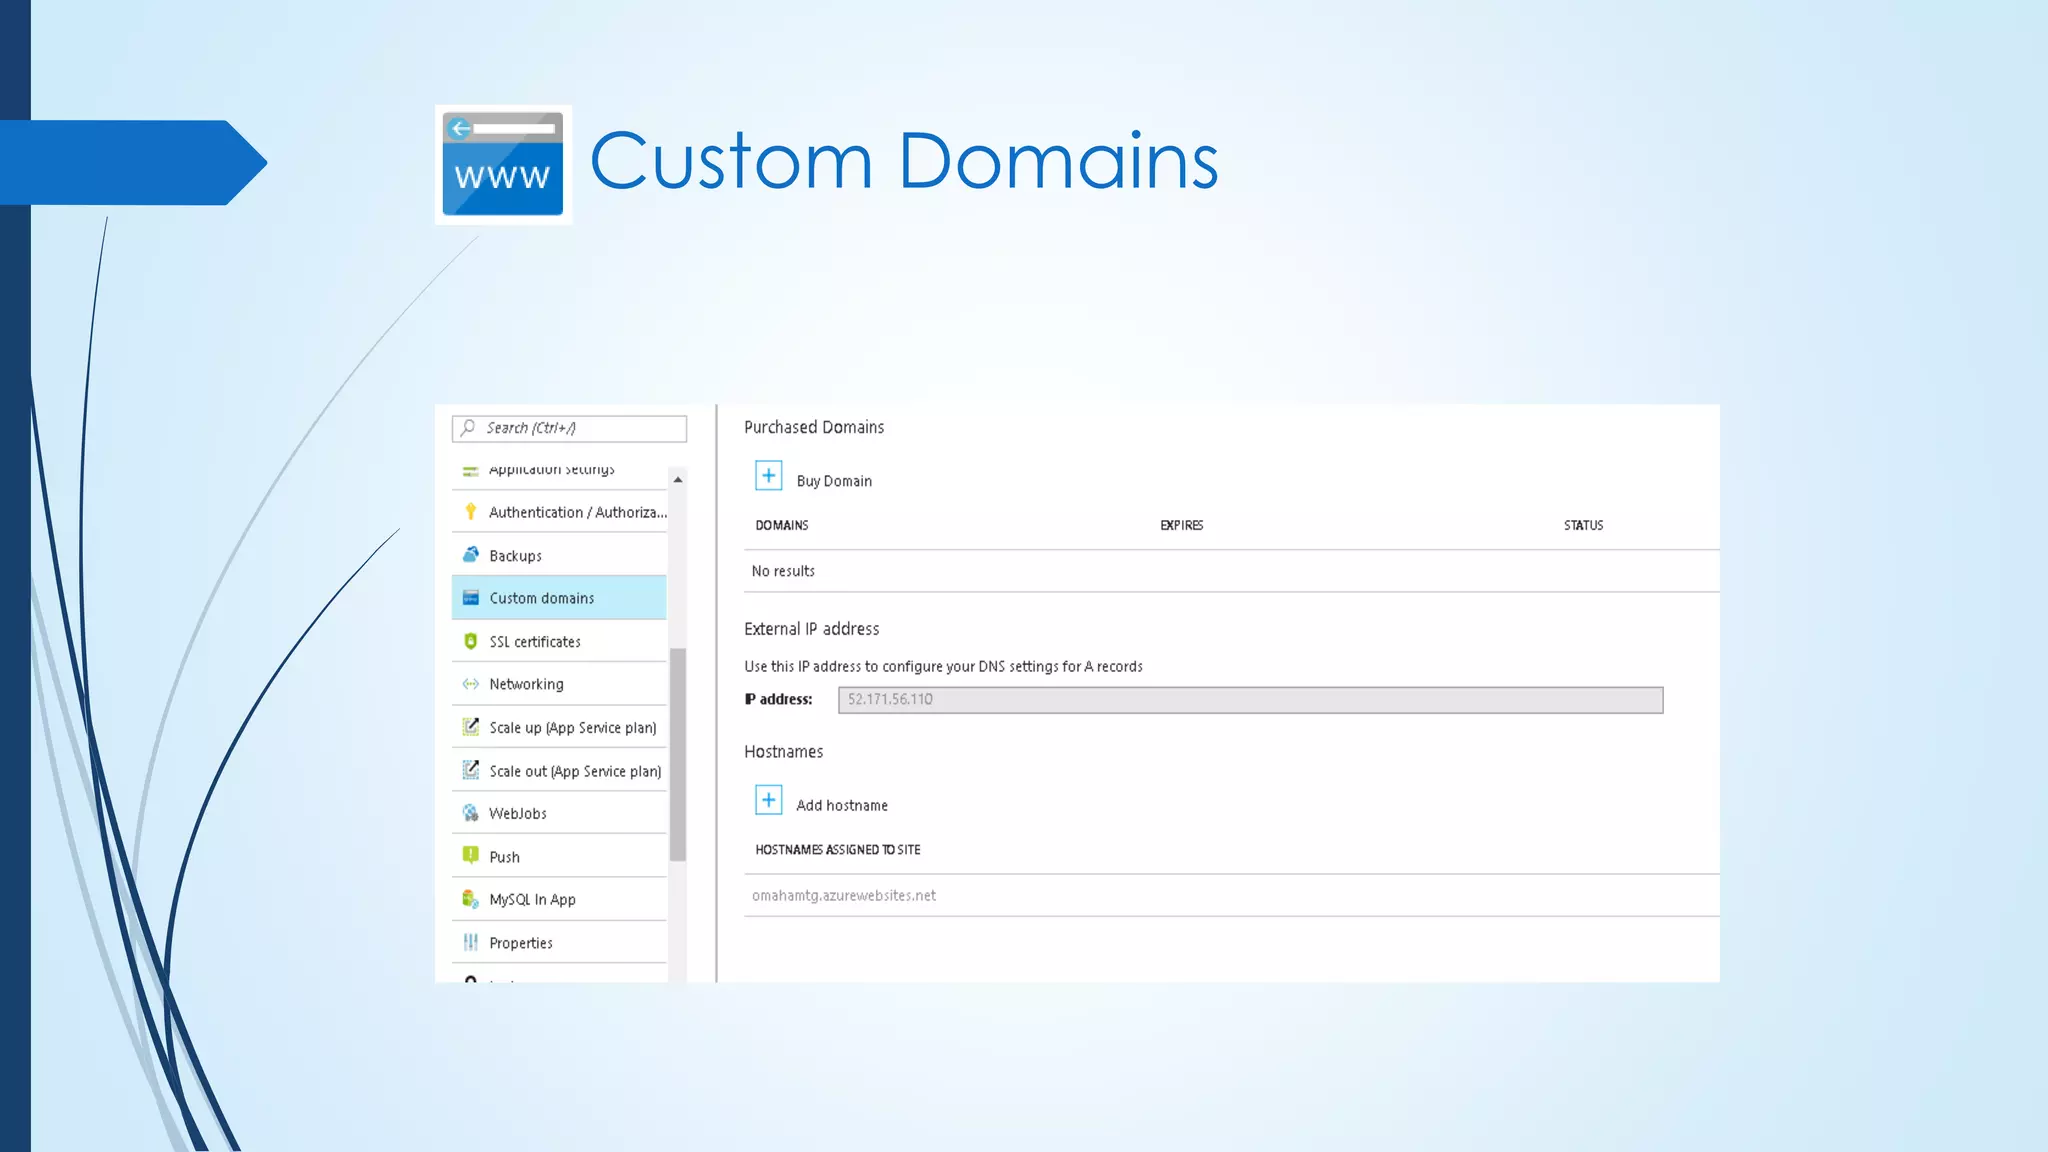2048x1152 pixels.
Task: Go to Networking settings
Action: click(x=559, y=684)
